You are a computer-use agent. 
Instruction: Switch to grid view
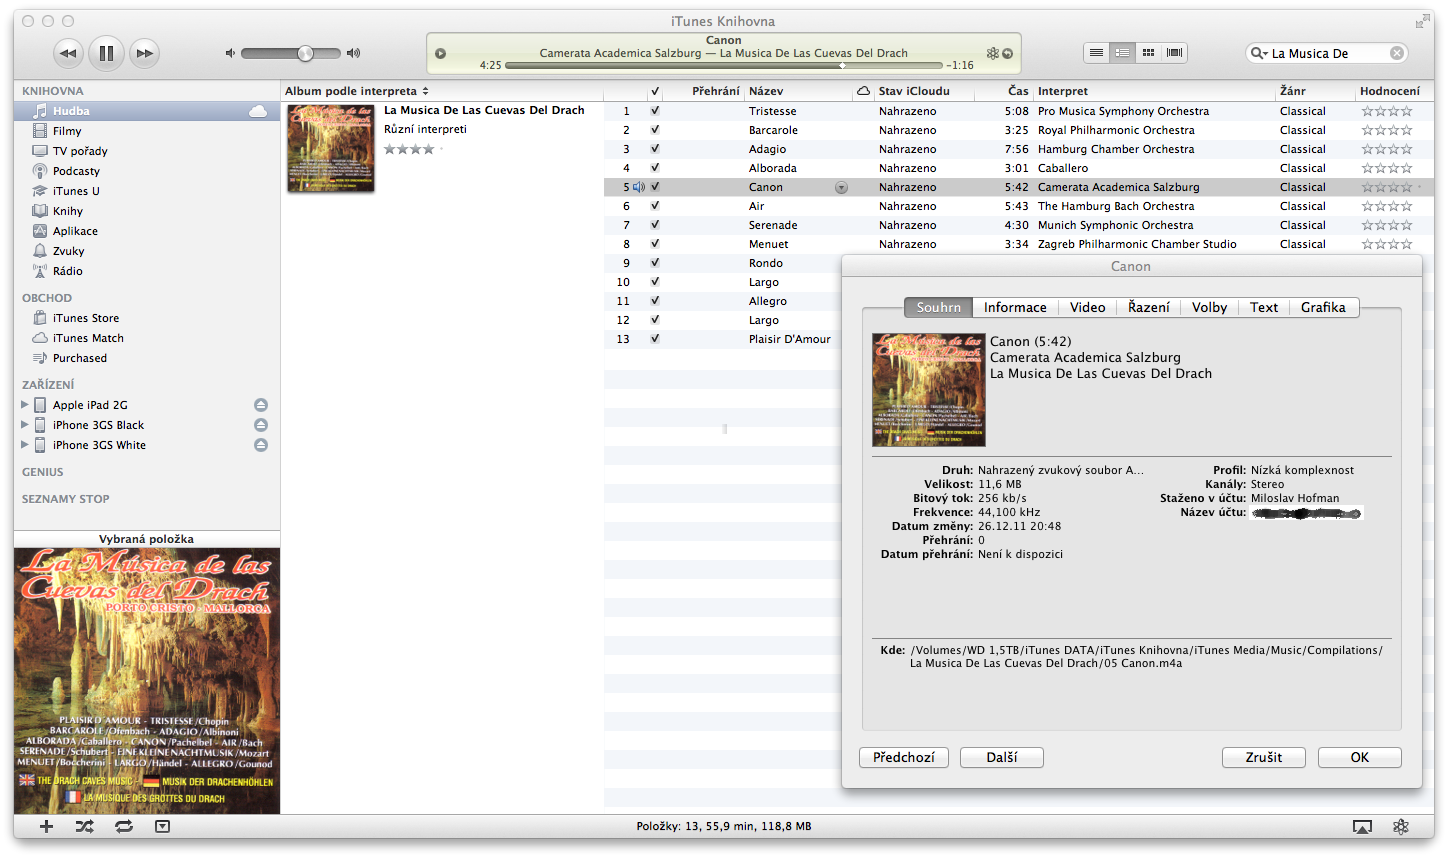click(x=1147, y=52)
